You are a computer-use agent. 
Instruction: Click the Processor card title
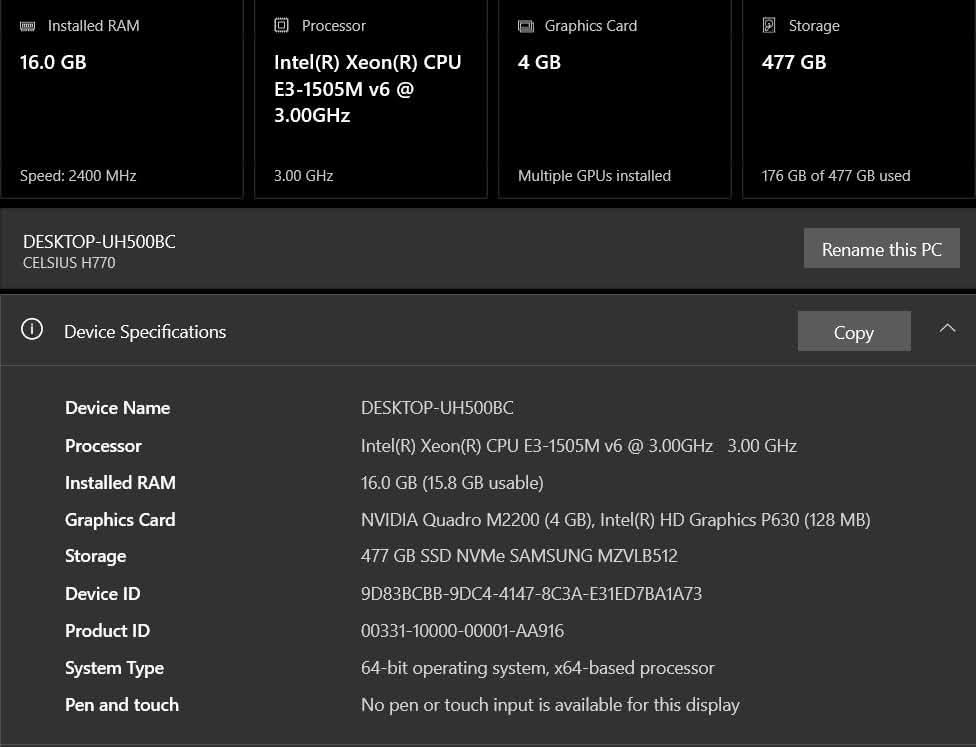(x=334, y=26)
